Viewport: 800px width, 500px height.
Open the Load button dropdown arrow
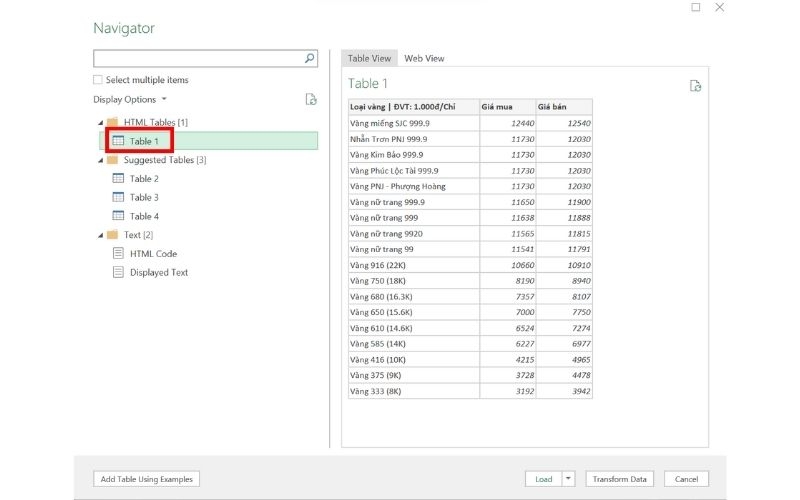click(x=568, y=479)
